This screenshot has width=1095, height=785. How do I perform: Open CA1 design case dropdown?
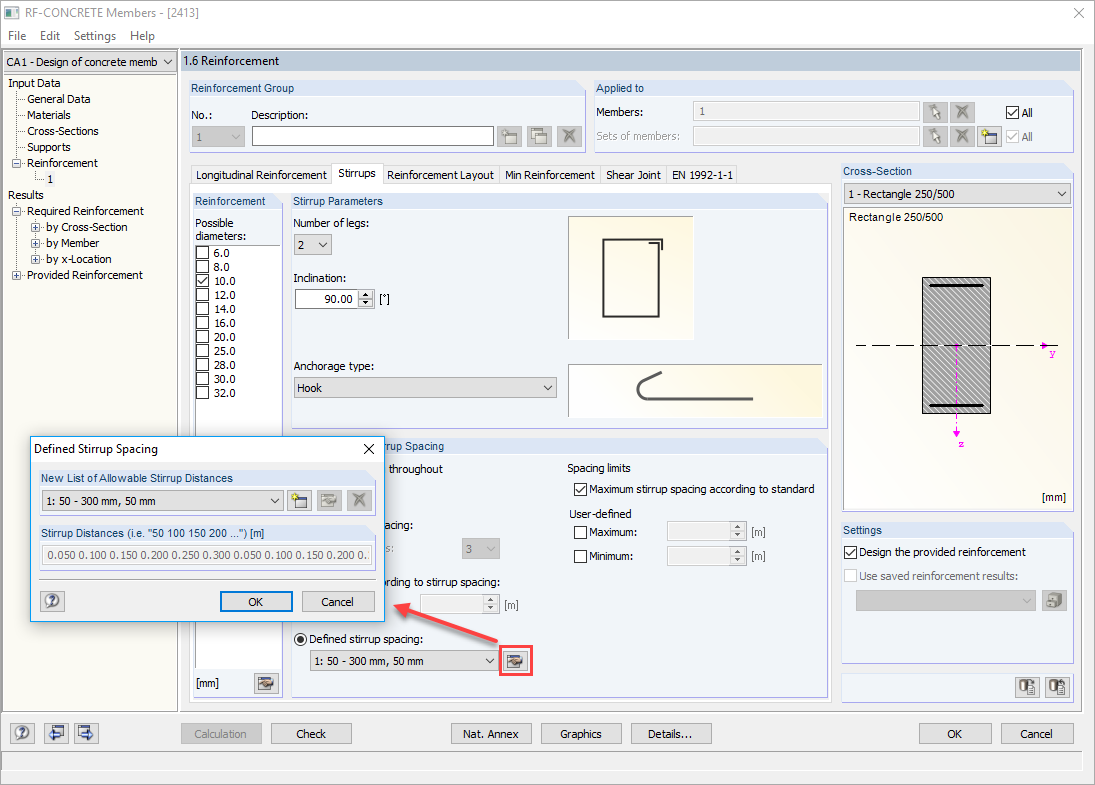coord(89,62)
